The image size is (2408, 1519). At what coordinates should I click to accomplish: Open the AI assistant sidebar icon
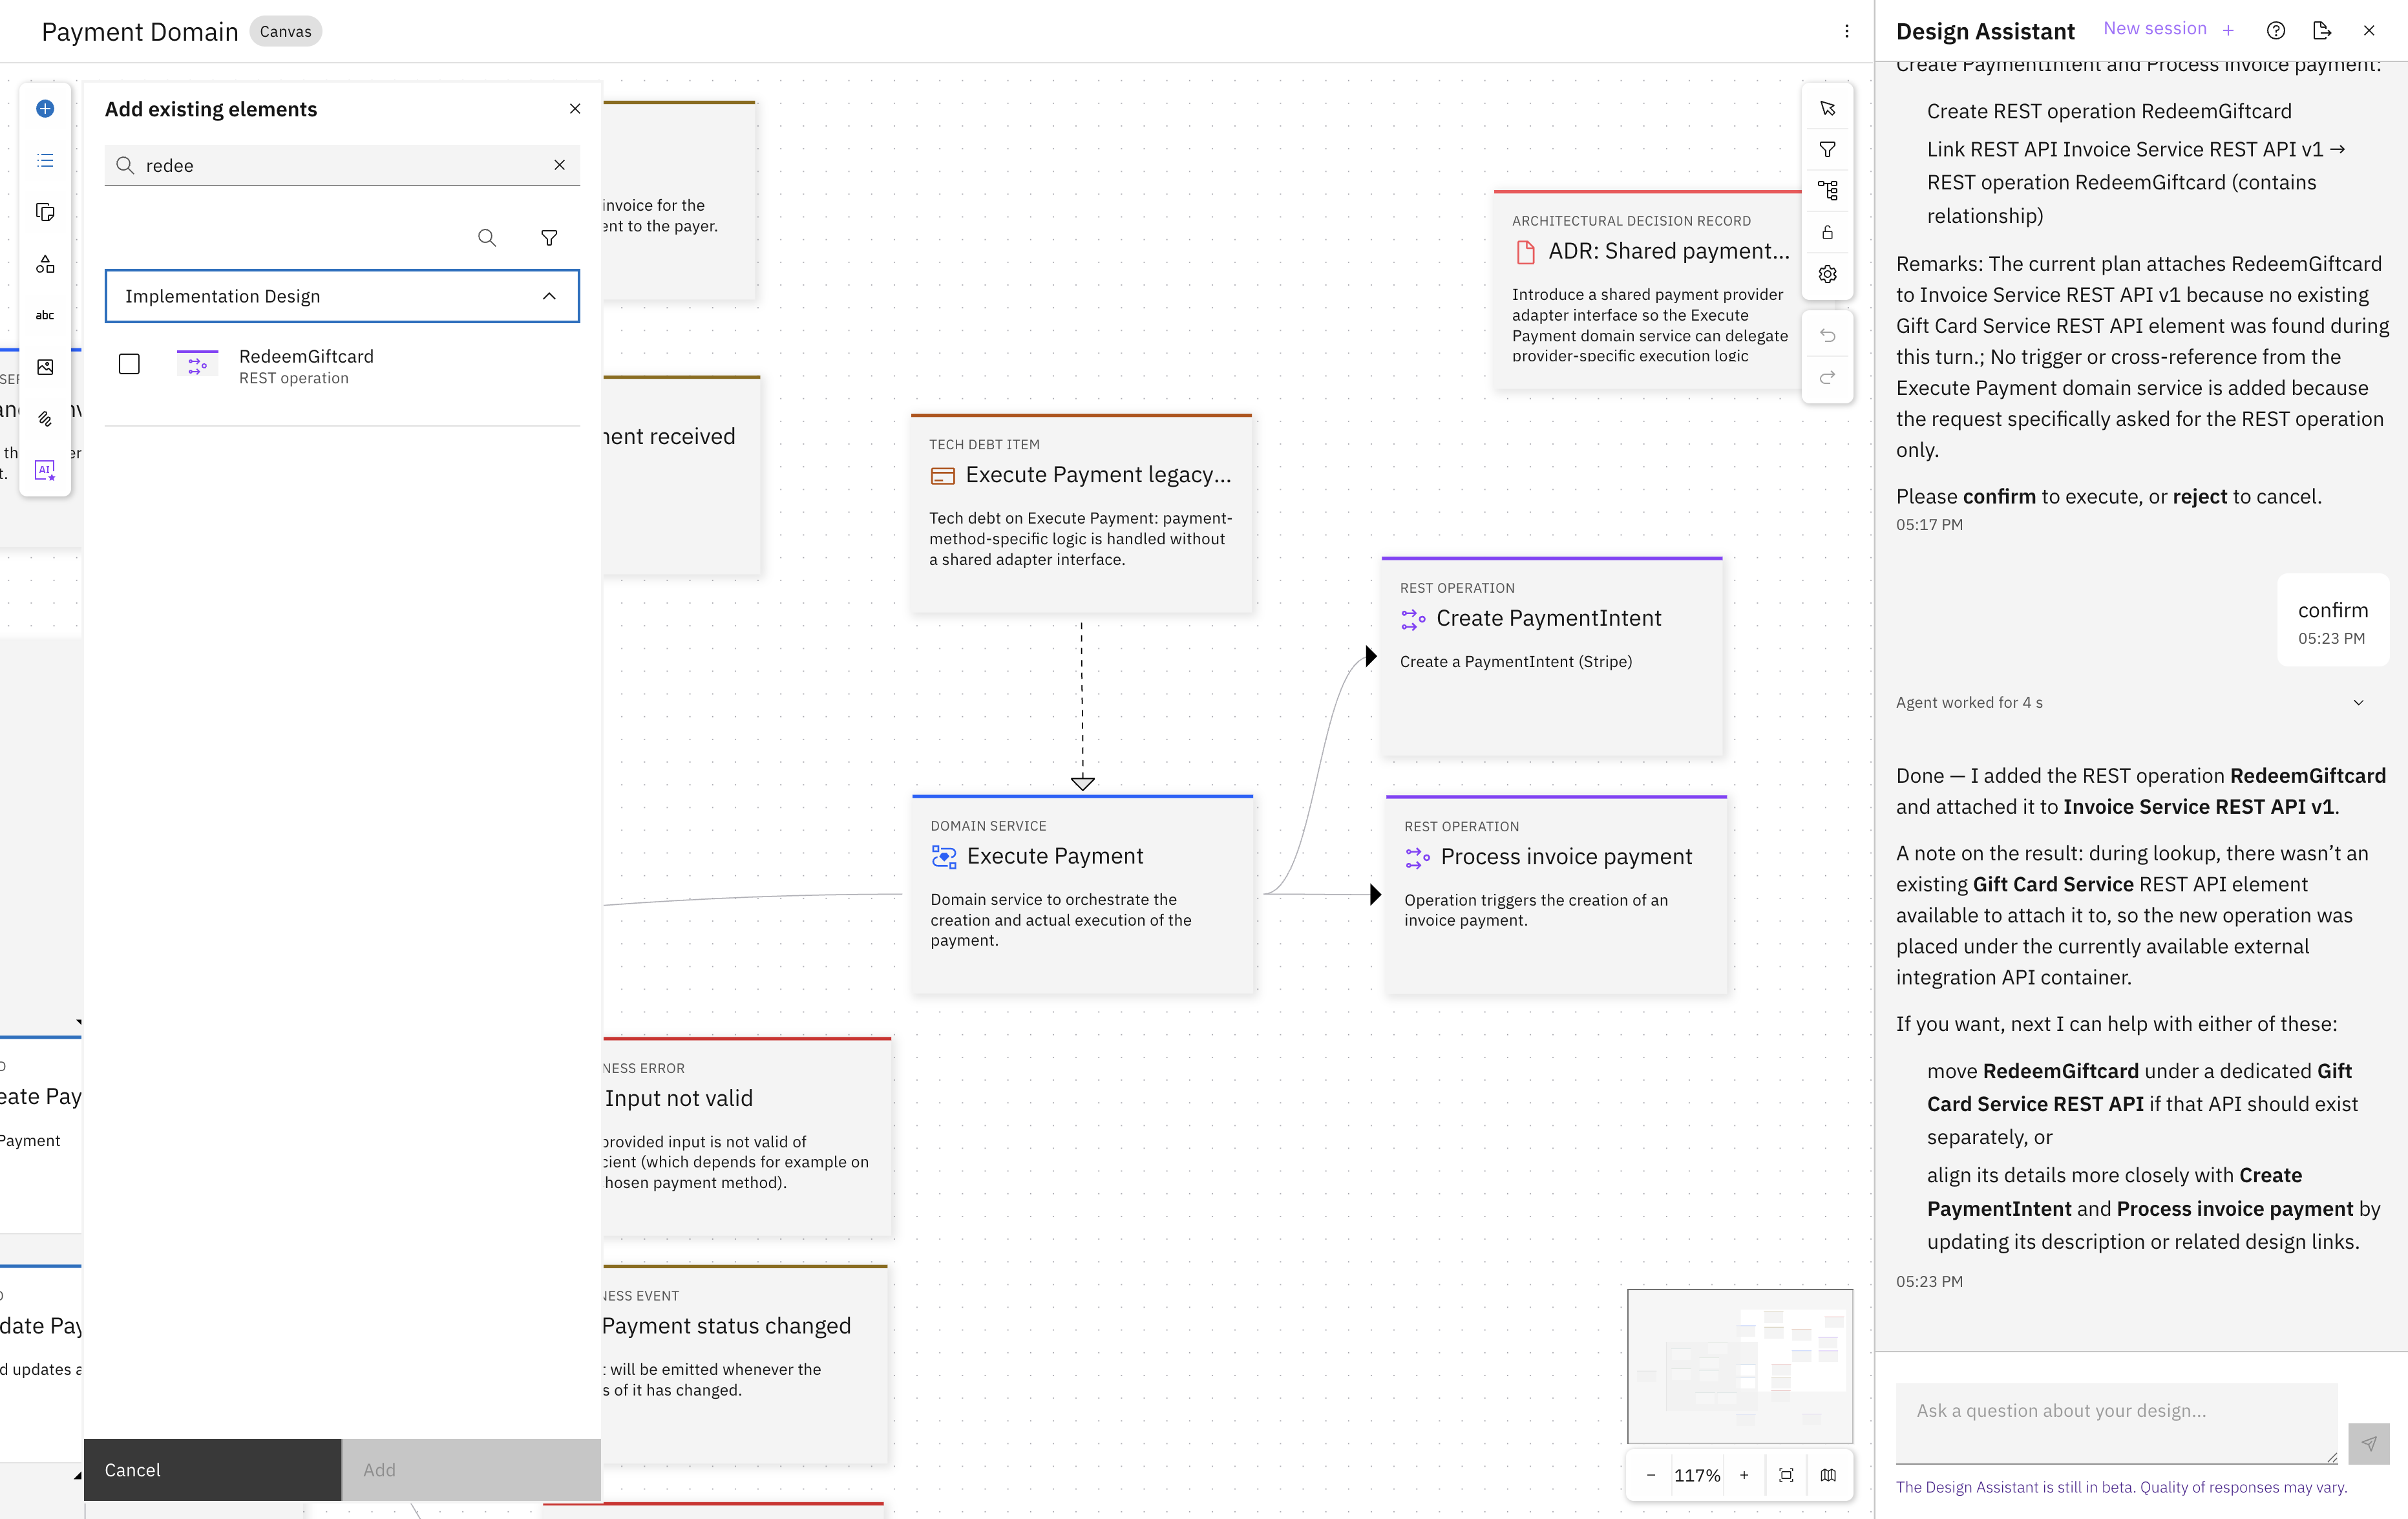[x=45, y=470]
